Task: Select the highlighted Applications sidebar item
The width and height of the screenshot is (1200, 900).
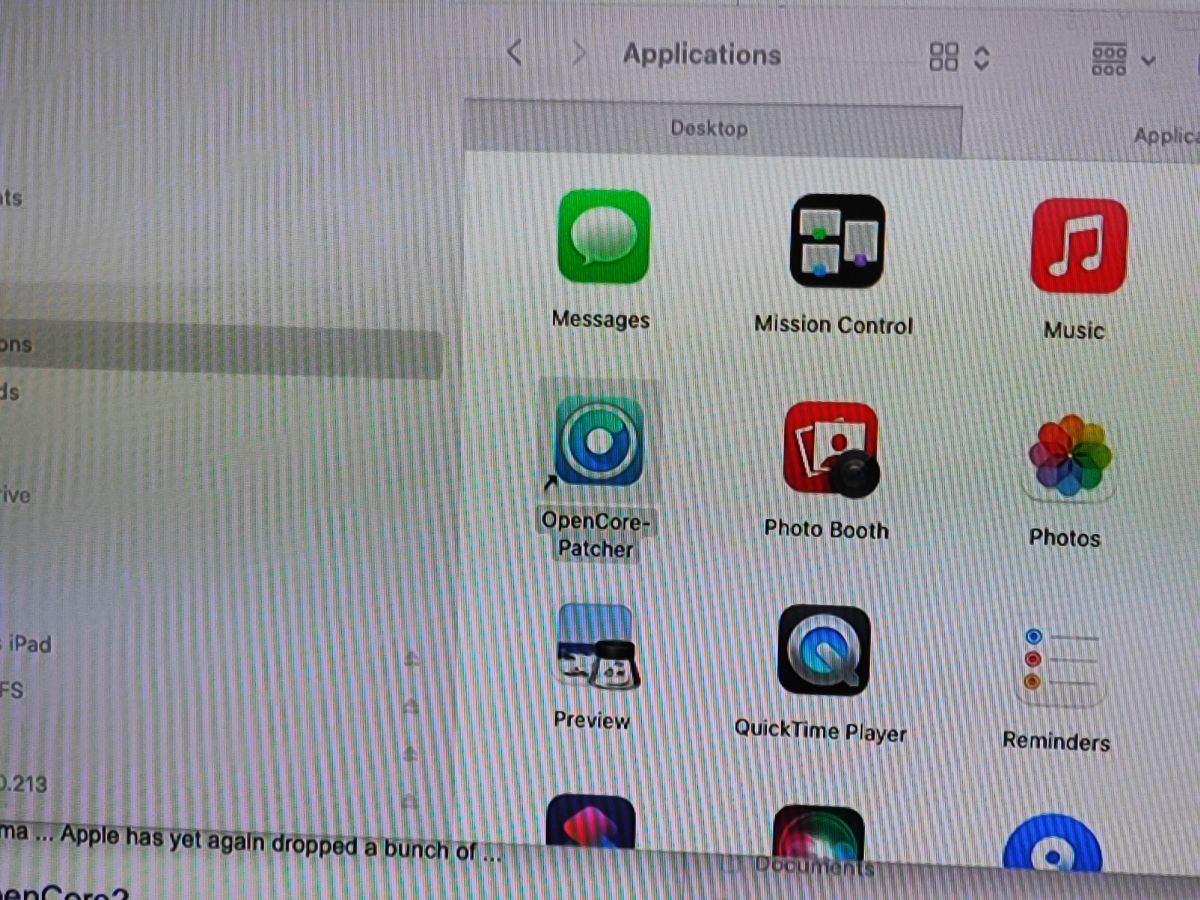Action: (220, 347)
